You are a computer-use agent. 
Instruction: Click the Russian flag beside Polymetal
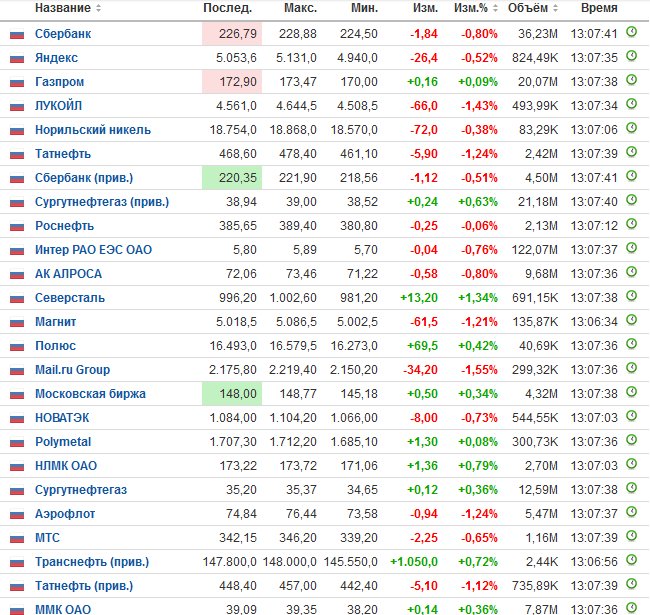coord(17,443)
